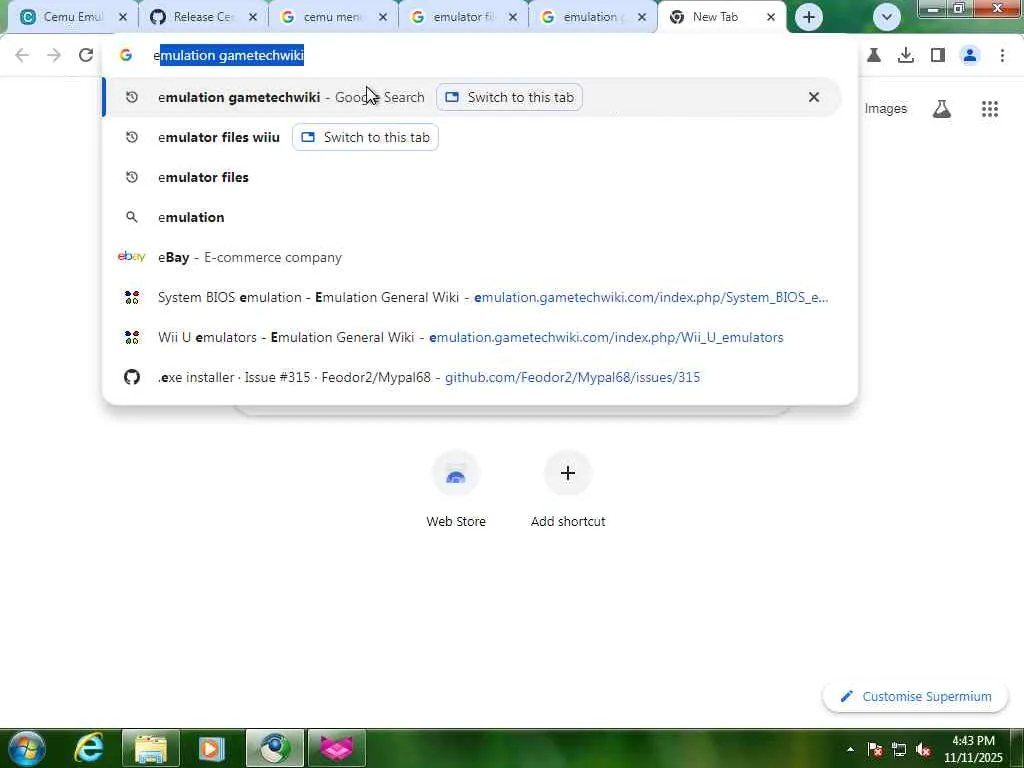Open Windows Explorer folder in the taskbar
The height and width of the screenshot is (768, 1024).
(151, 748)
